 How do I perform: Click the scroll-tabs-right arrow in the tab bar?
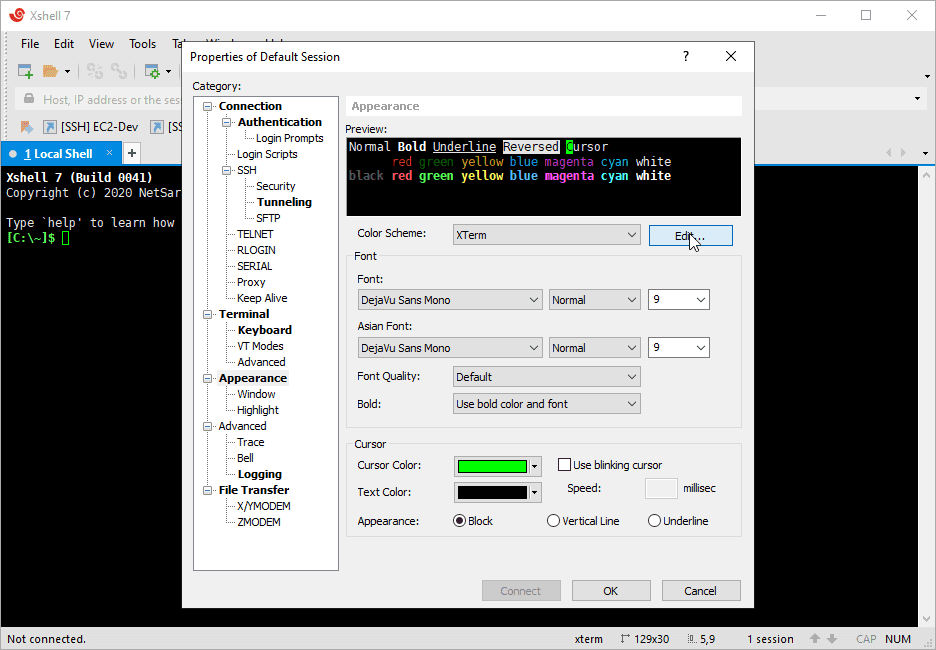click(903, 153)
